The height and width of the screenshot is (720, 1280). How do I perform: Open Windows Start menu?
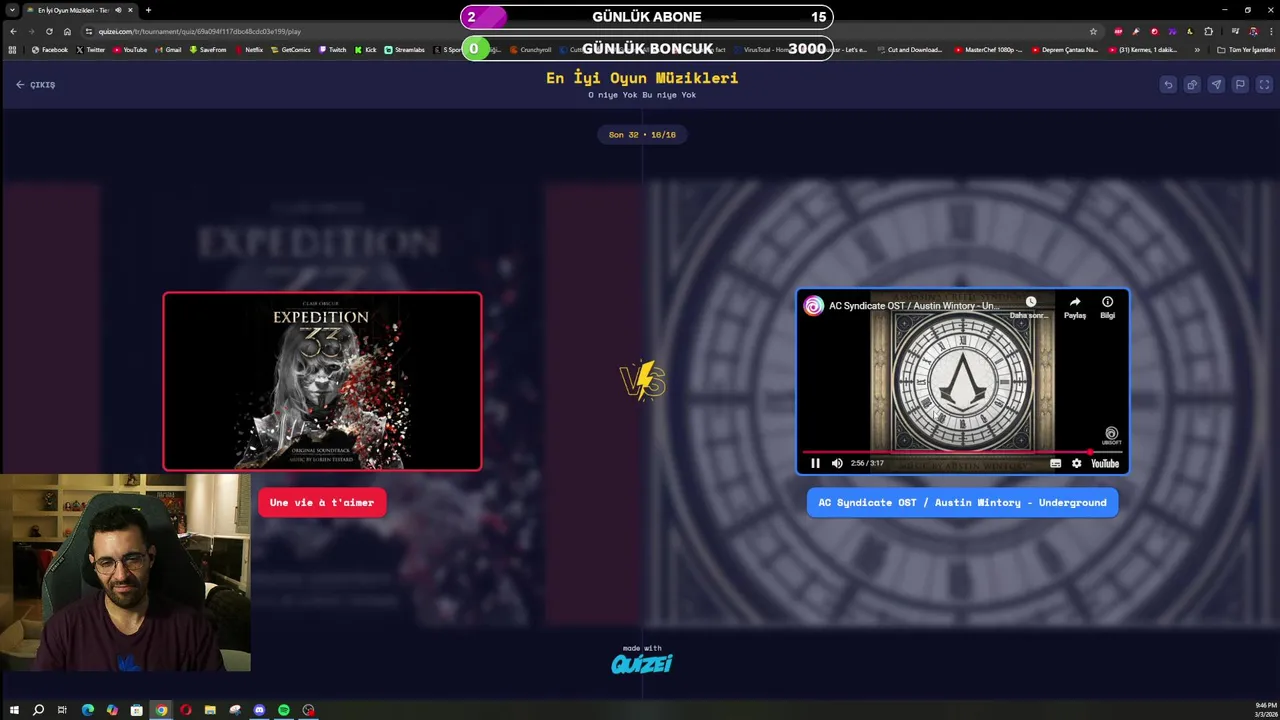[x=14, y=710]
